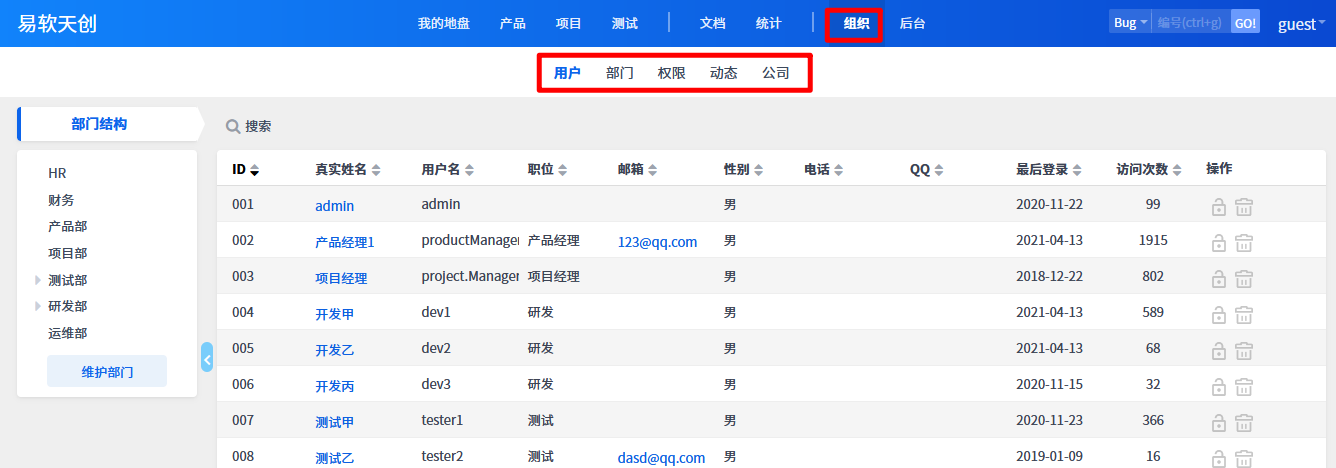Collapse the department sidebar with arrow handle
Screen dimensions: 1336x468
pos(207,357)
